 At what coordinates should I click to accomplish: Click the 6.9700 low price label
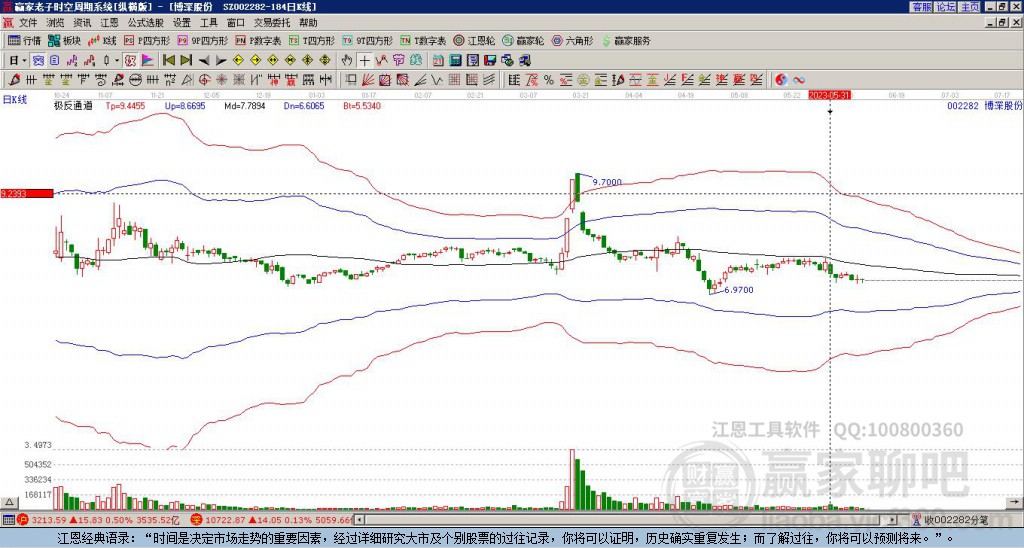click(739, 289)
